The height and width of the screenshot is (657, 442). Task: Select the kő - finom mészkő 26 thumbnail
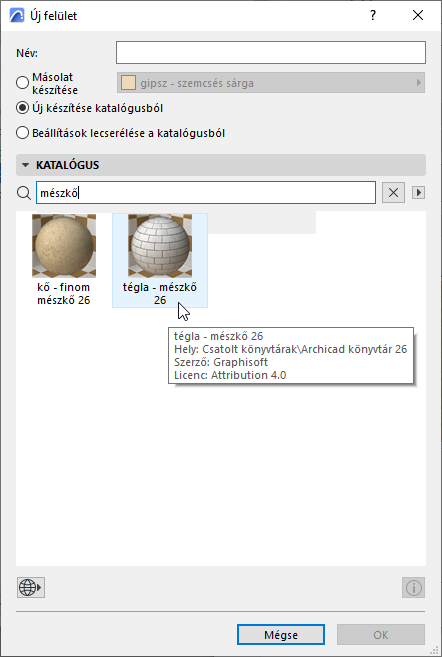[64, 246]
